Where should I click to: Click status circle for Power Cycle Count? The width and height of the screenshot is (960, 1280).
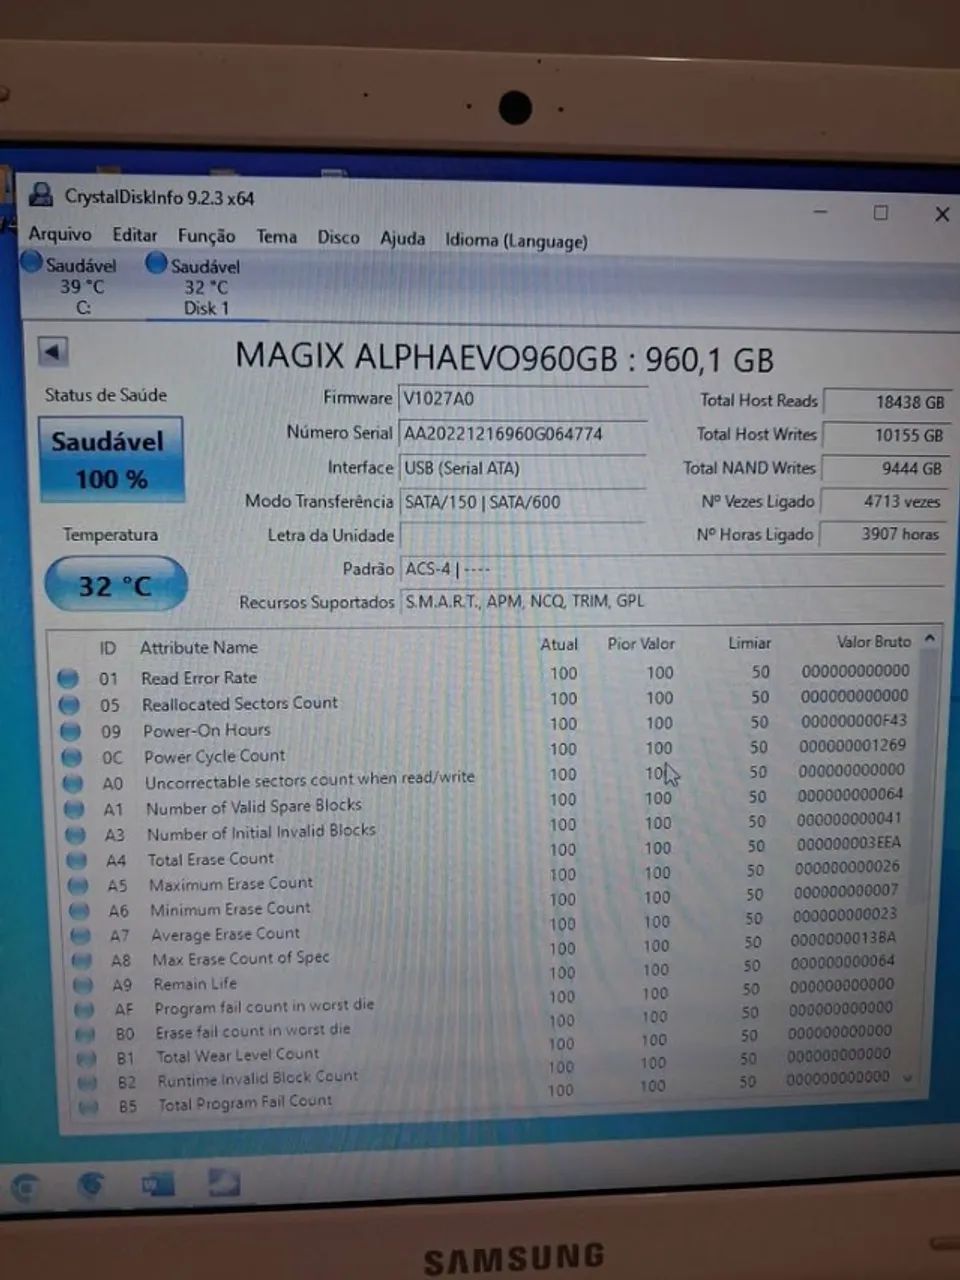(71, 757)
